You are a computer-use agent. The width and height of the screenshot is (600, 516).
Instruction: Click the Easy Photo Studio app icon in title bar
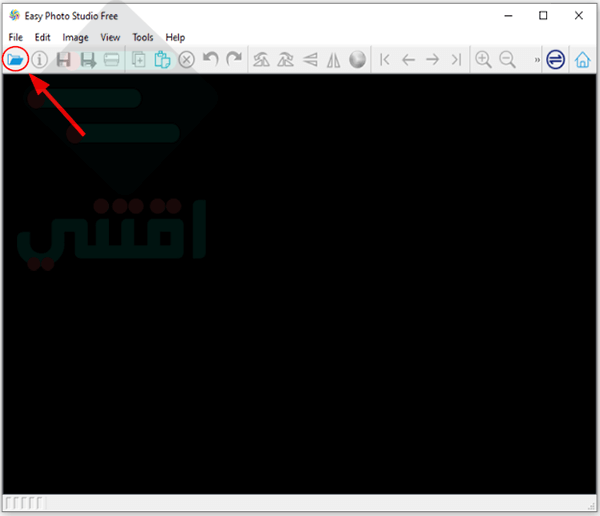tap(15, 16)
